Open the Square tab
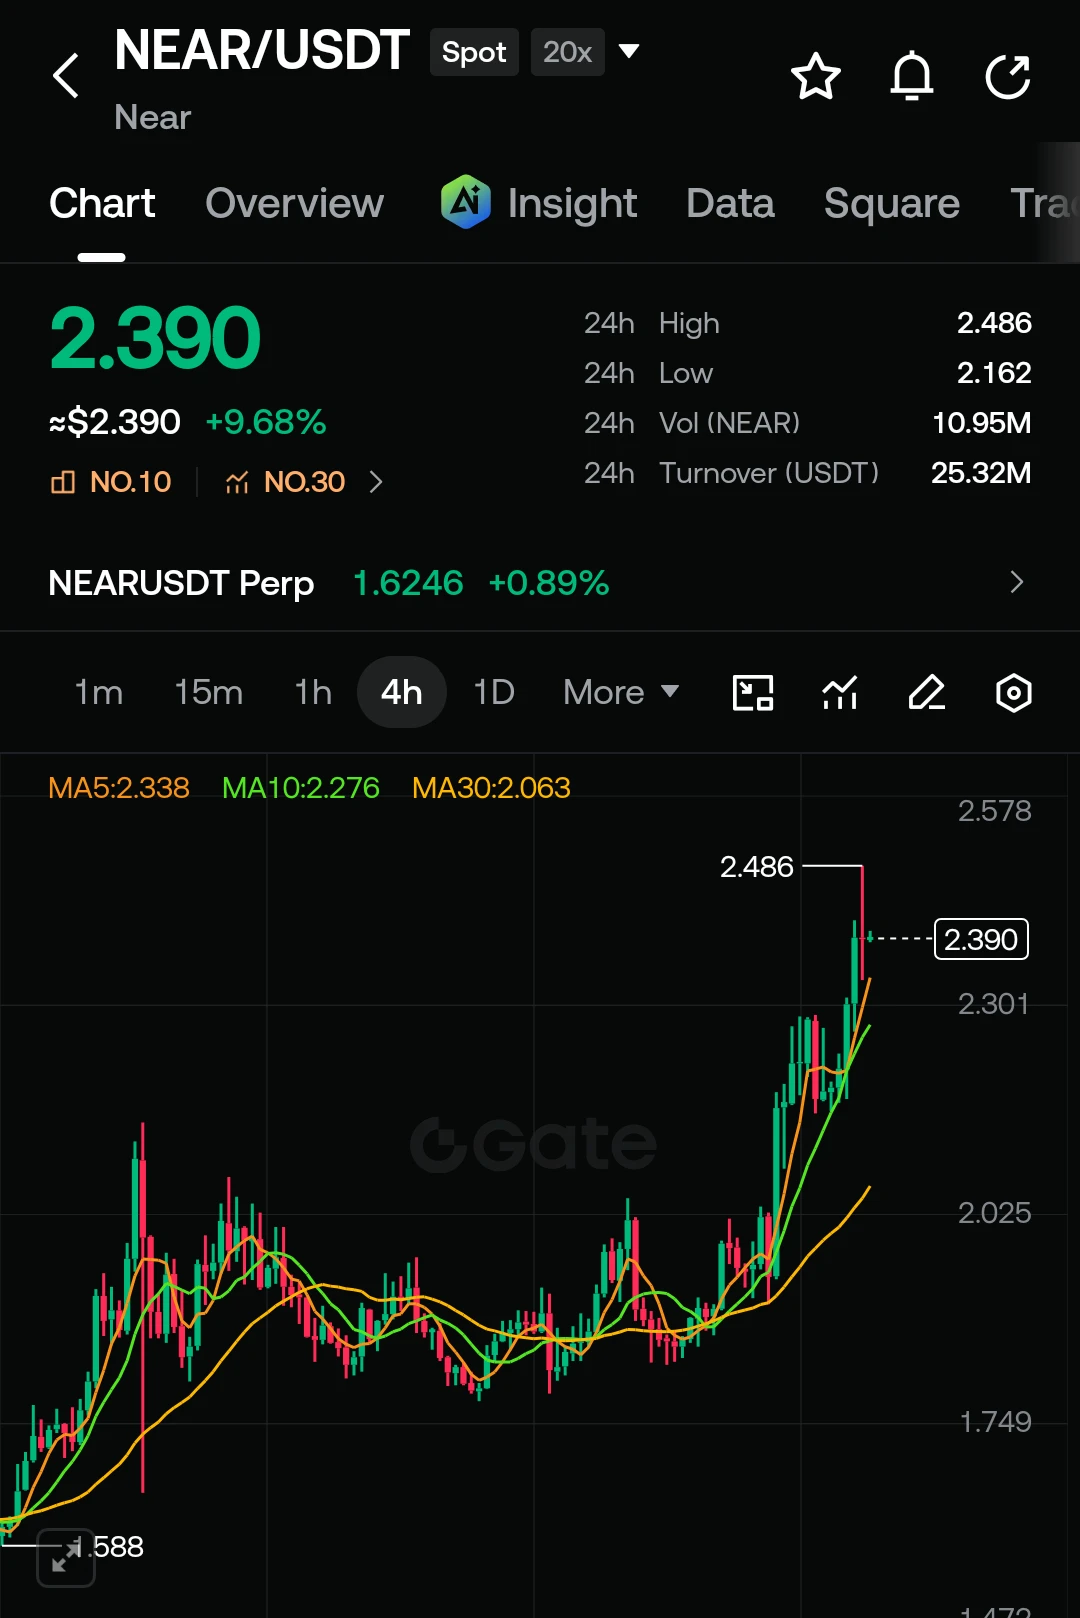The image size is (1080, 1618). point(892,204)
